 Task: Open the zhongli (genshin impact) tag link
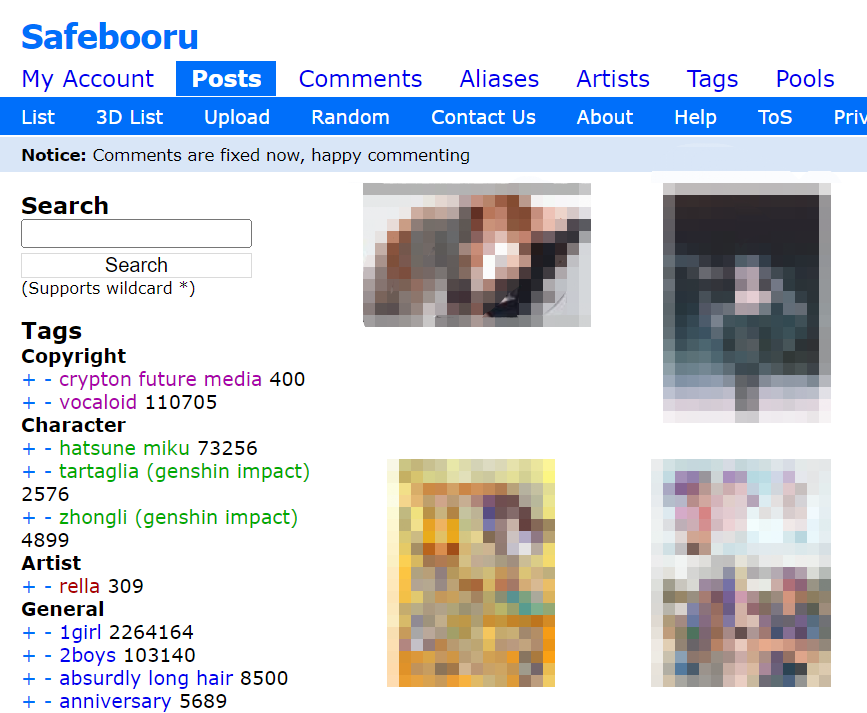(x=178, y=518)
